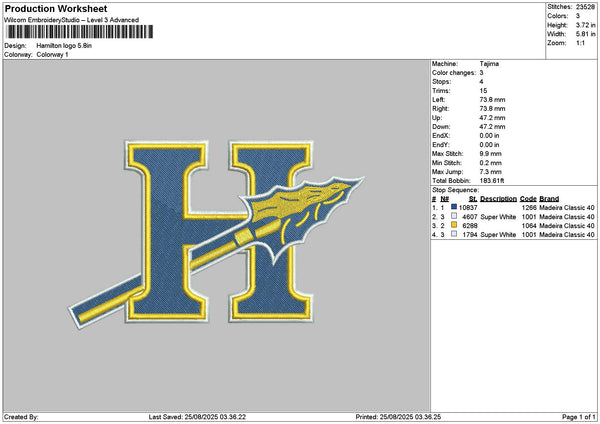Click the 'Design:' field label
The image size is (600, 424).
(x=15, y=46)
